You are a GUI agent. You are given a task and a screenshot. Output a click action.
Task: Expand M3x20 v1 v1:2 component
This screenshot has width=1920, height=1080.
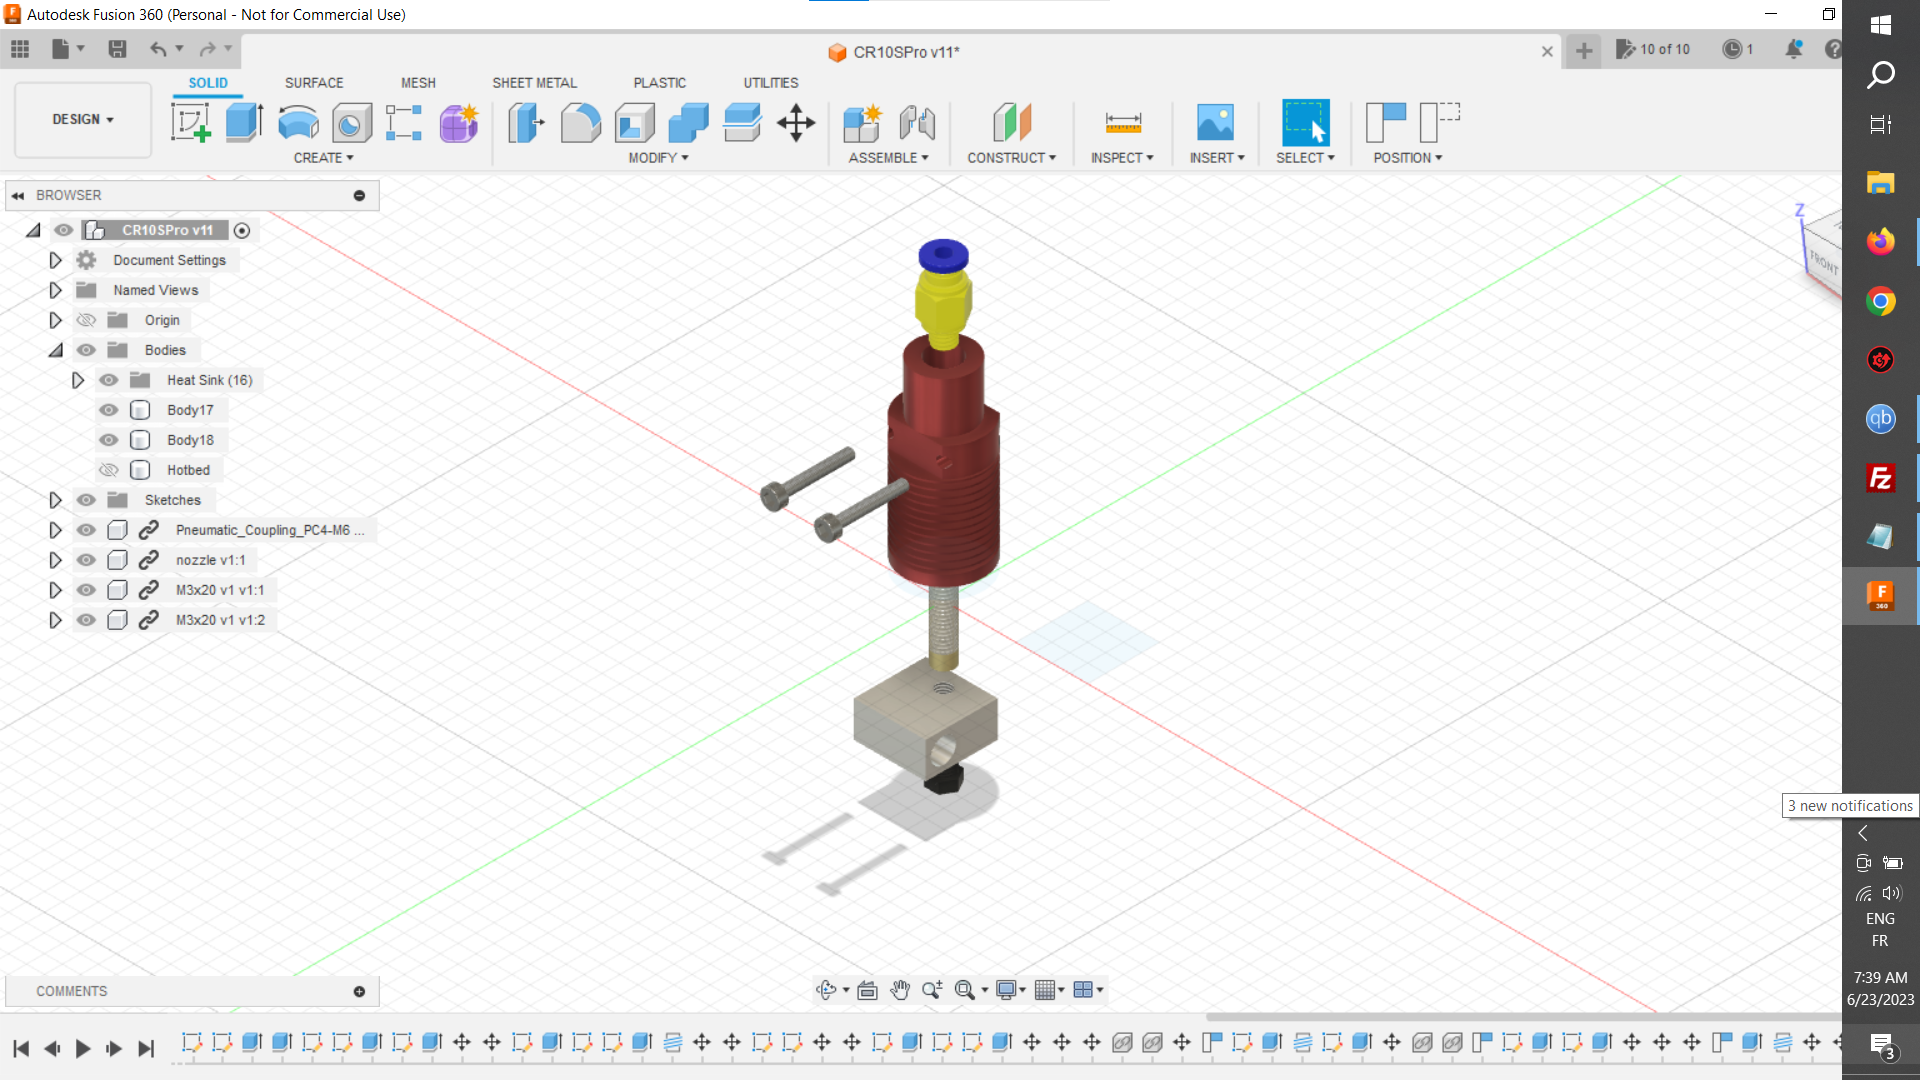(56, 620)
